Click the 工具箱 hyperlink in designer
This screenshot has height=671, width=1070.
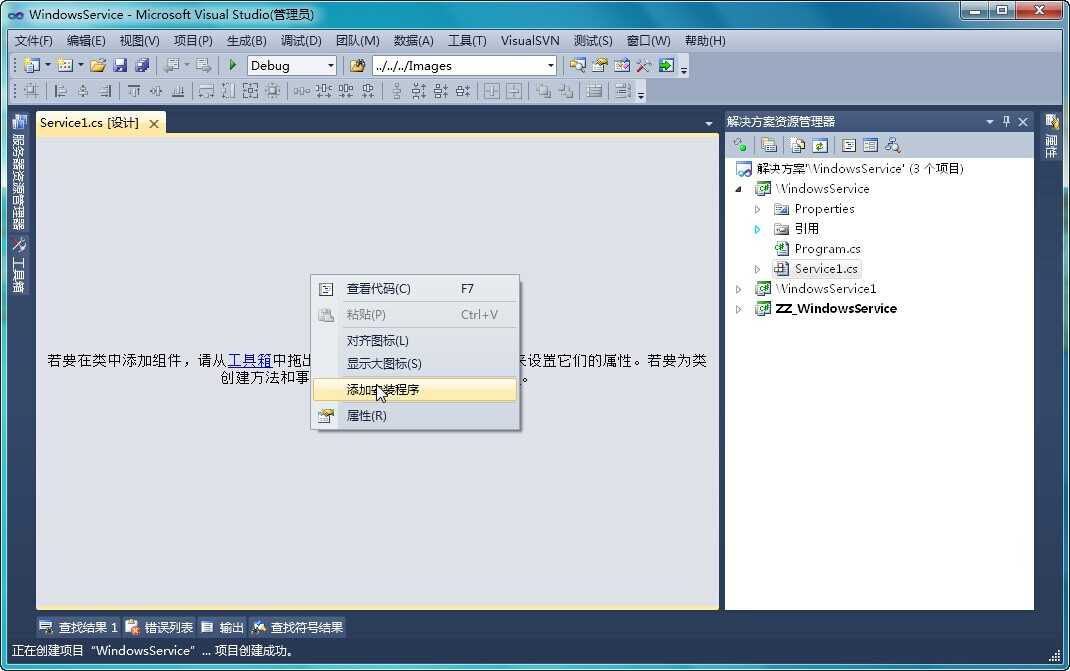(250, 360)
